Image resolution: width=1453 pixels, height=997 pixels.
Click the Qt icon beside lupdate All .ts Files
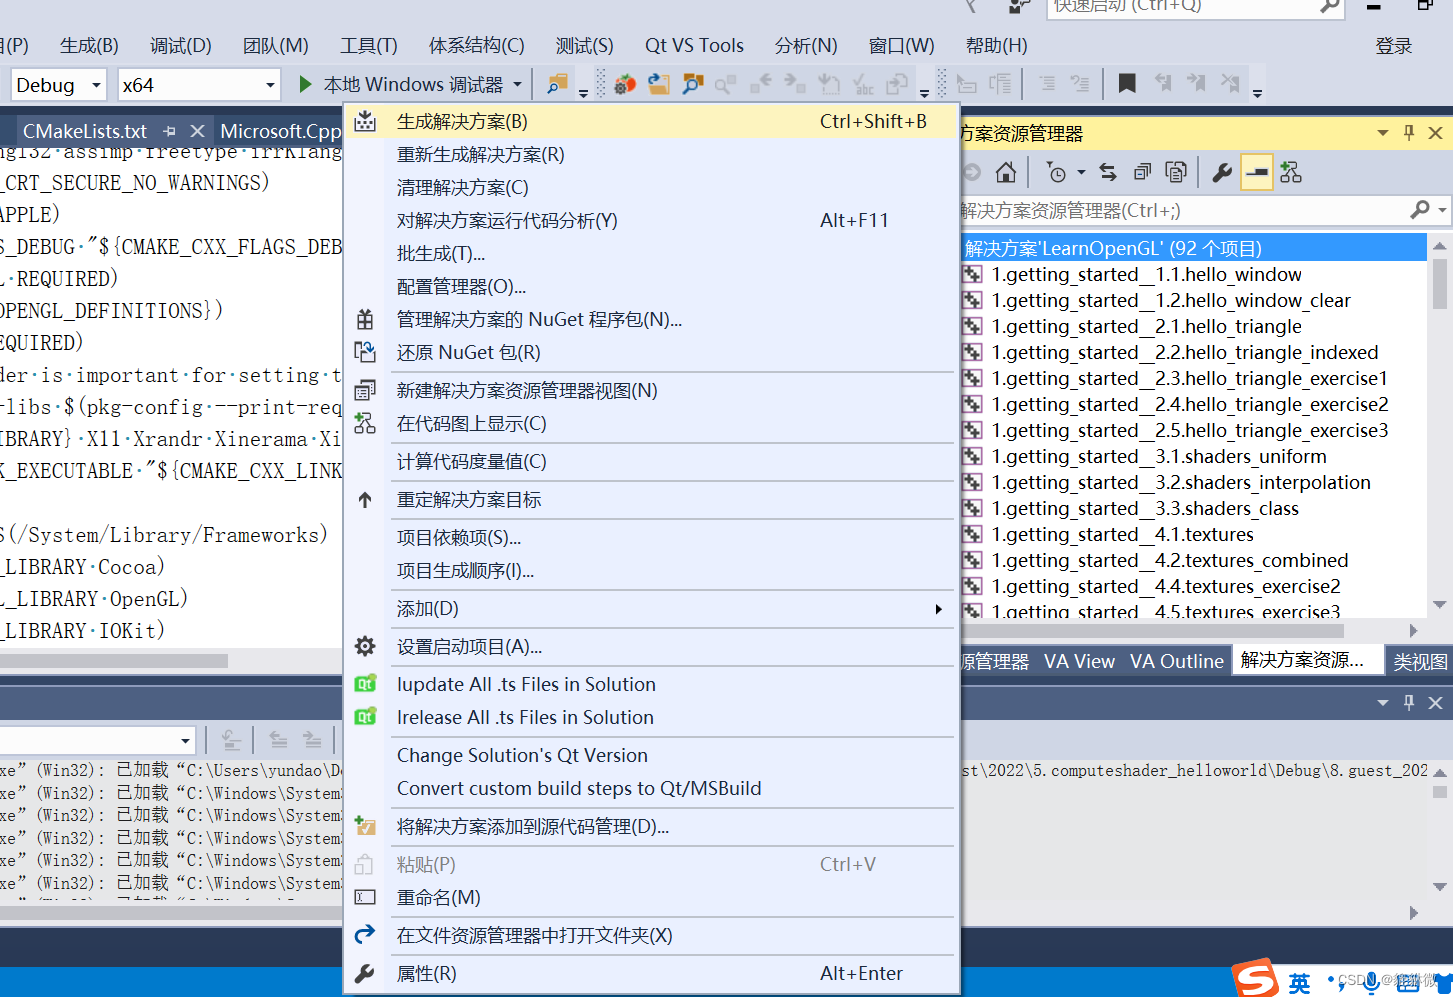click(365, 684)
